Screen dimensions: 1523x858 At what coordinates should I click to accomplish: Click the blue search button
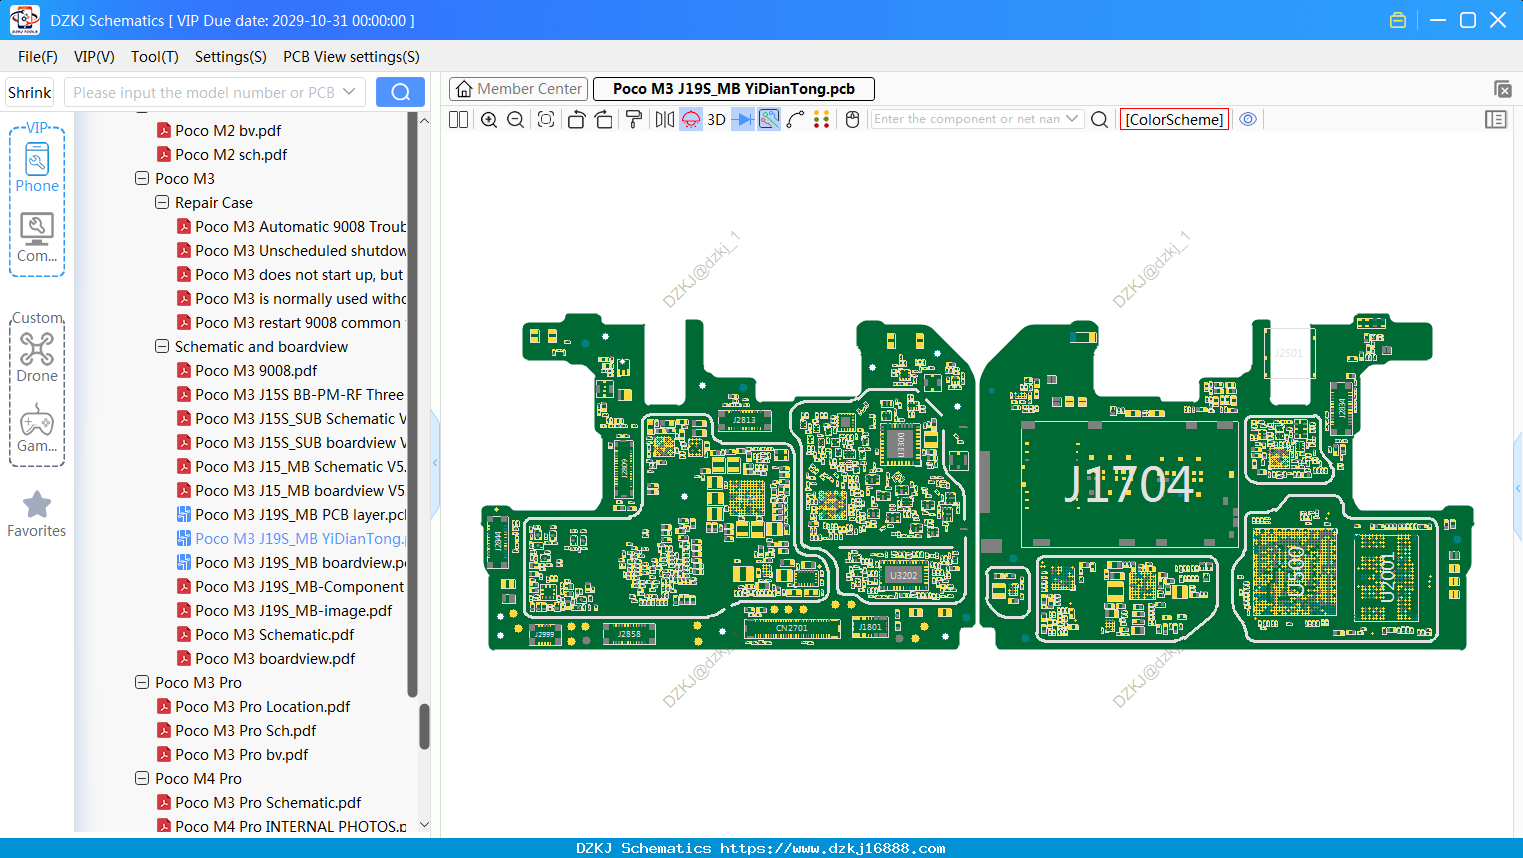[x=400, y=92]
